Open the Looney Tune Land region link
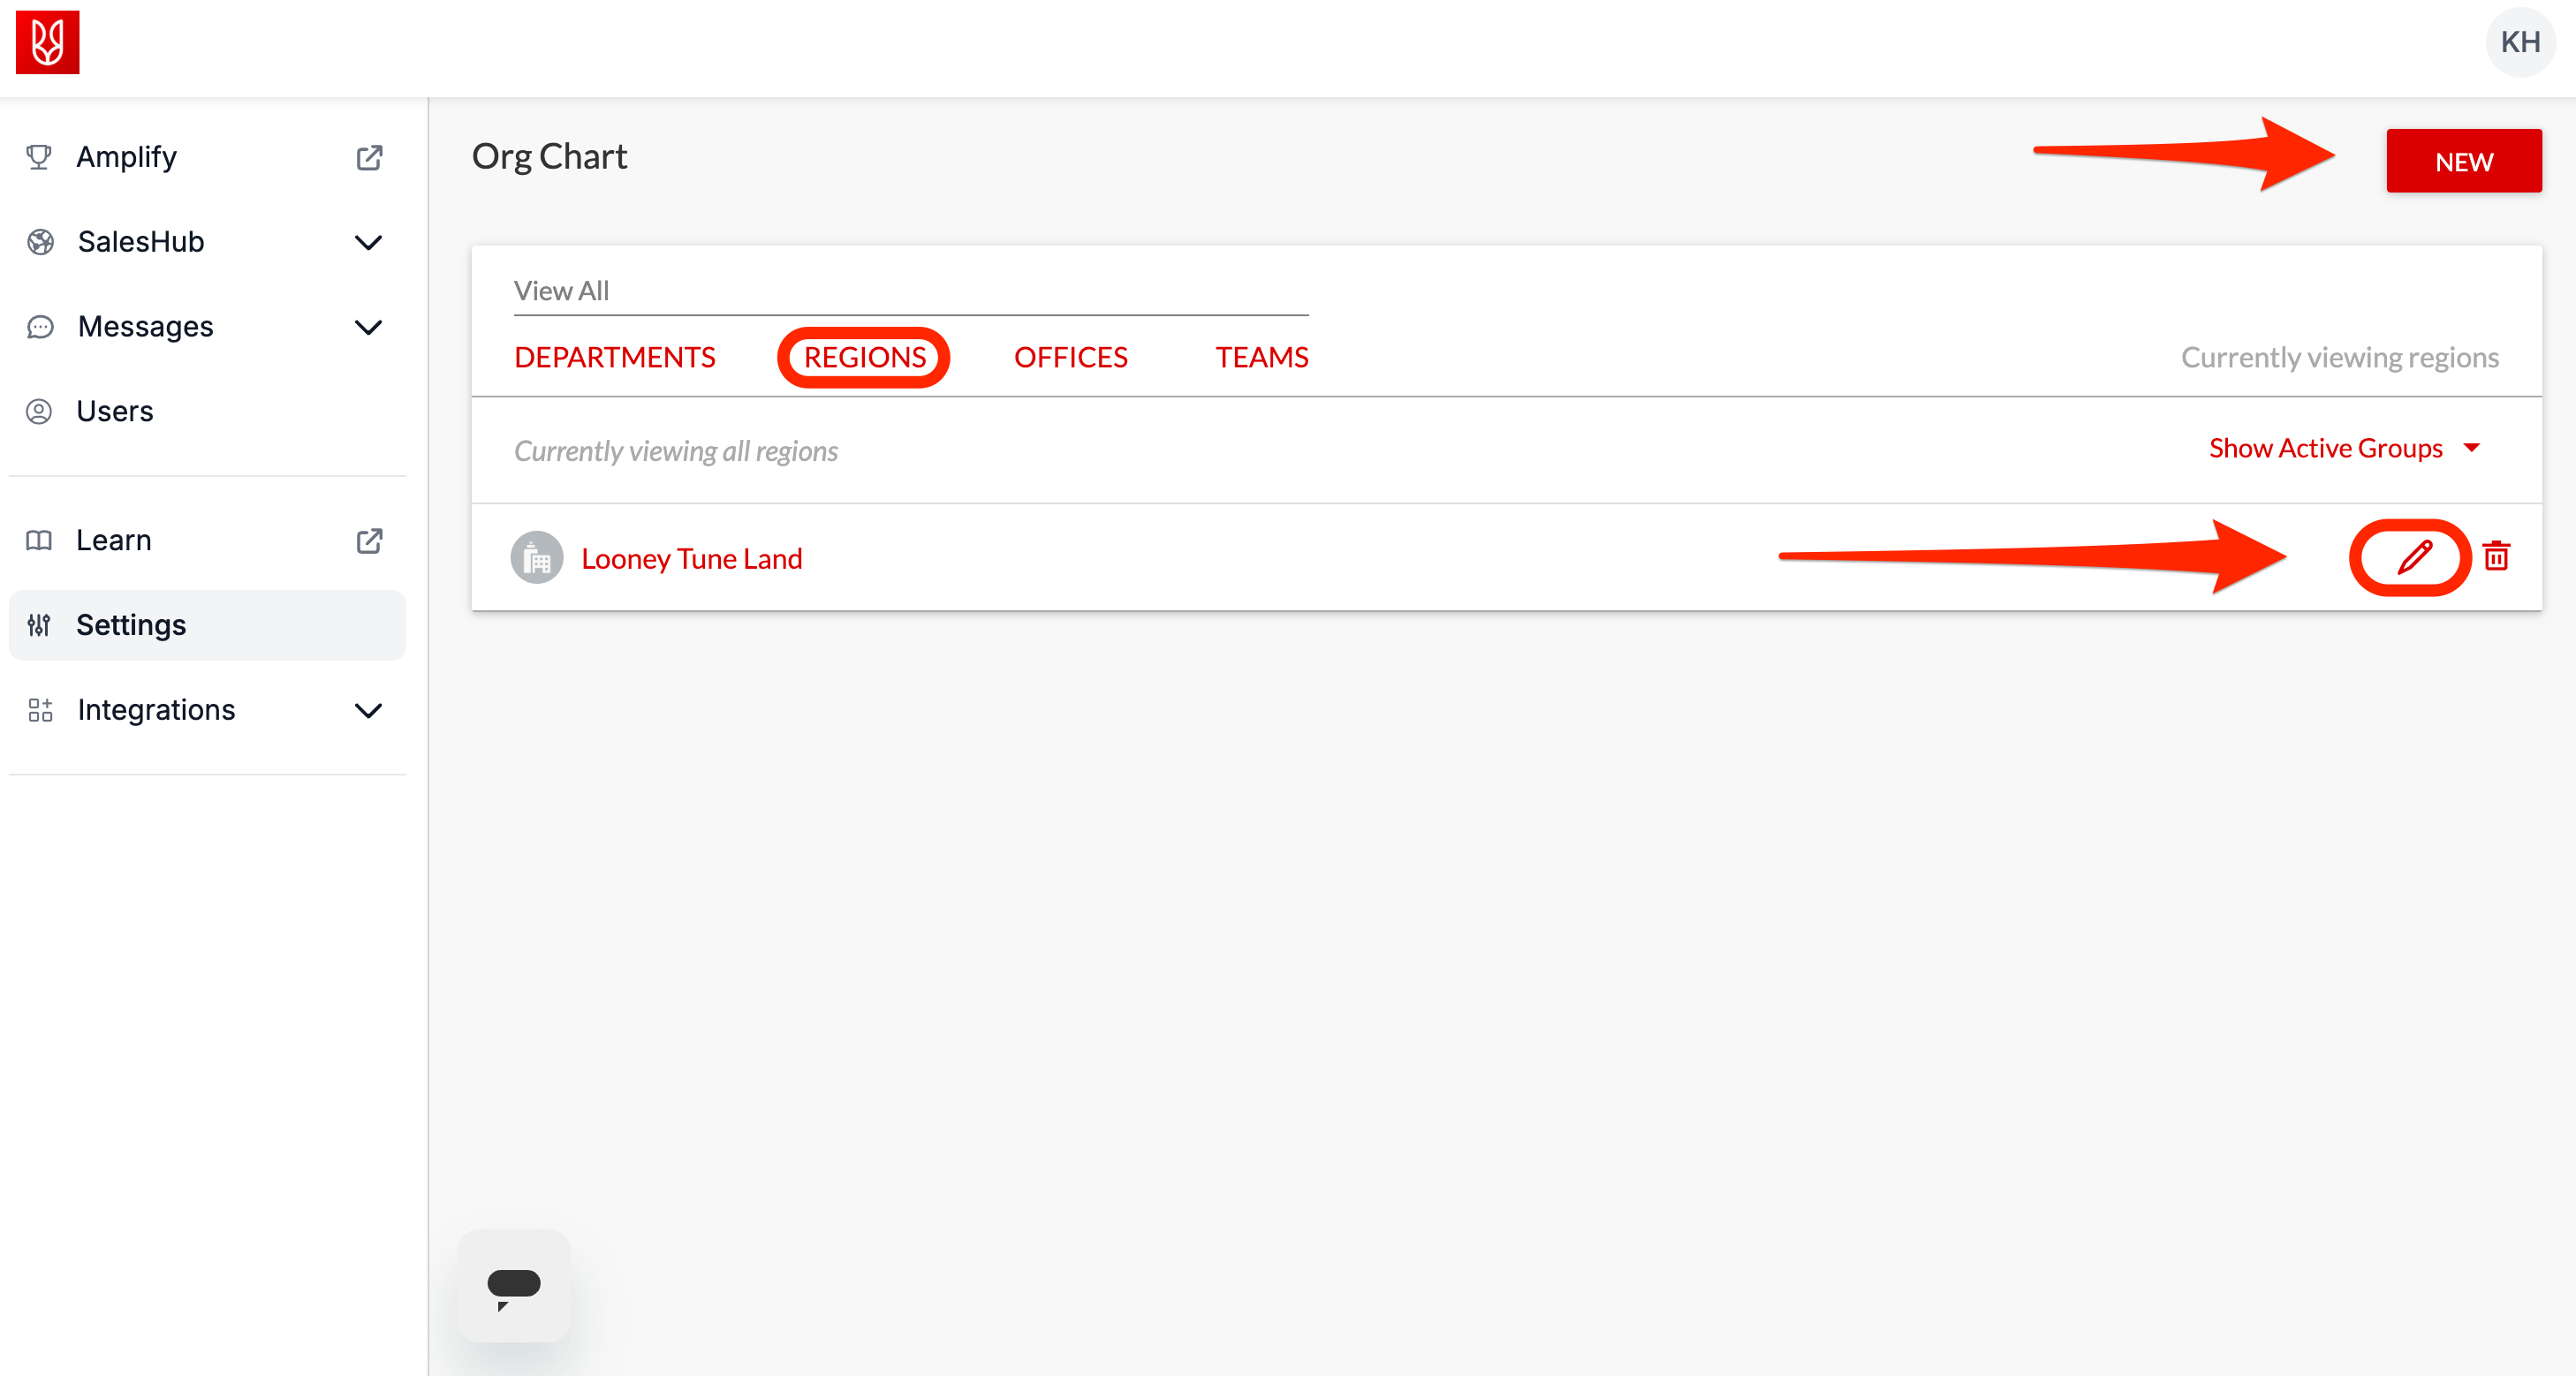This screenshot has height=1376, width=2576. [691, 558]
